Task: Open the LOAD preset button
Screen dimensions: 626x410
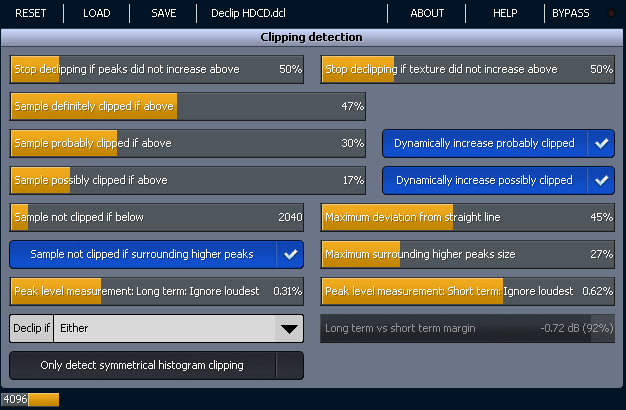Action: click(97, 13)
